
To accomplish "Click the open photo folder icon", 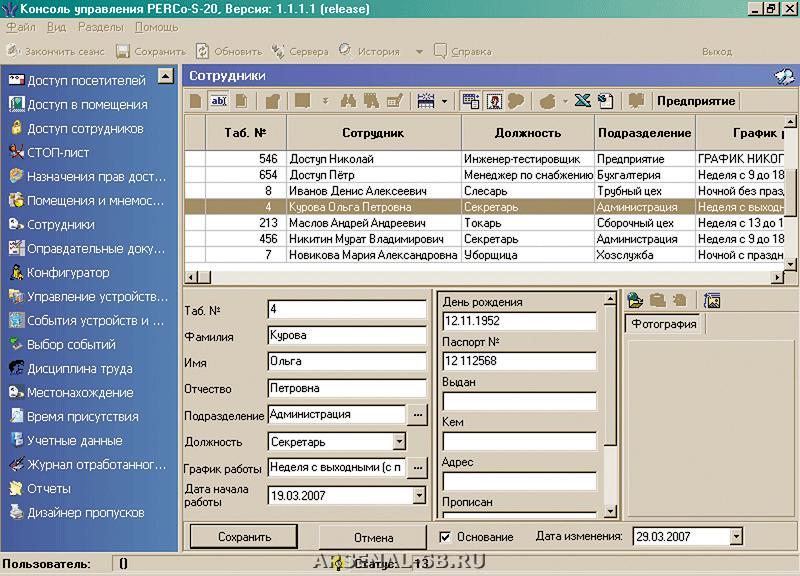I will (634, 300).
